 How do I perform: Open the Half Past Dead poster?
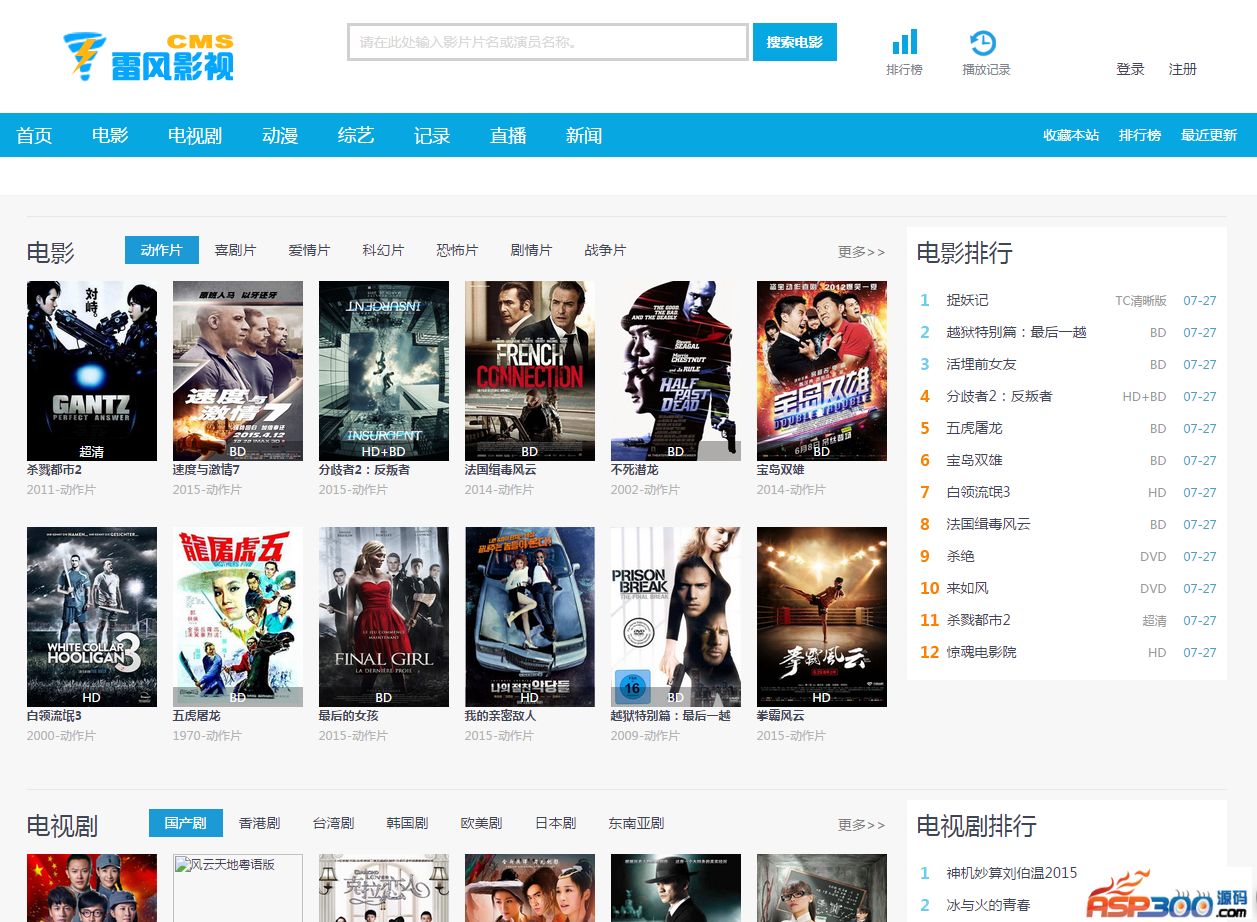[676, 371]
